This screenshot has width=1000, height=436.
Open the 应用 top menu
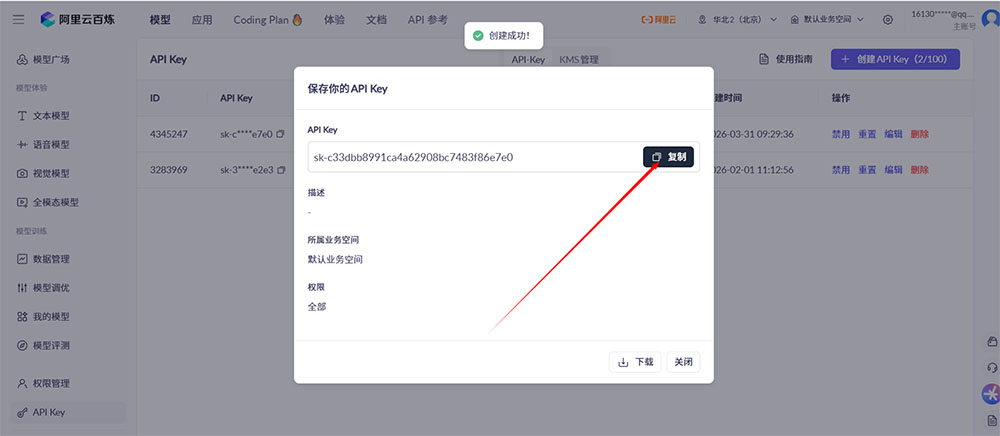(x=202, y=20)
